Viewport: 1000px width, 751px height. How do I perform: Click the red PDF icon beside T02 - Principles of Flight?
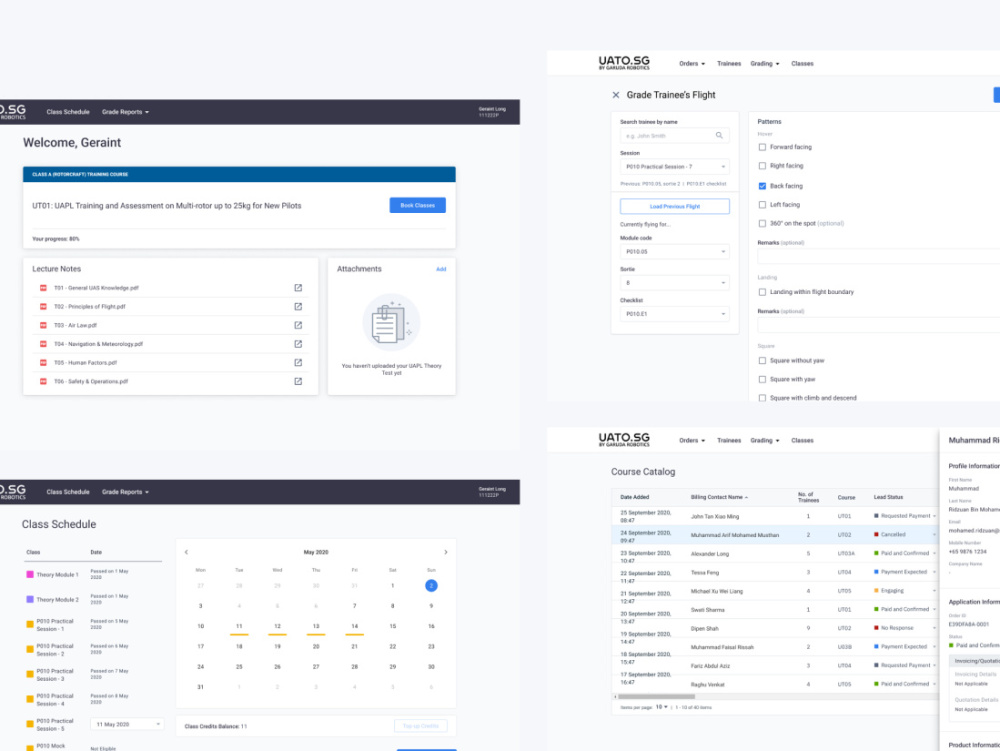[x=43, y=307]
